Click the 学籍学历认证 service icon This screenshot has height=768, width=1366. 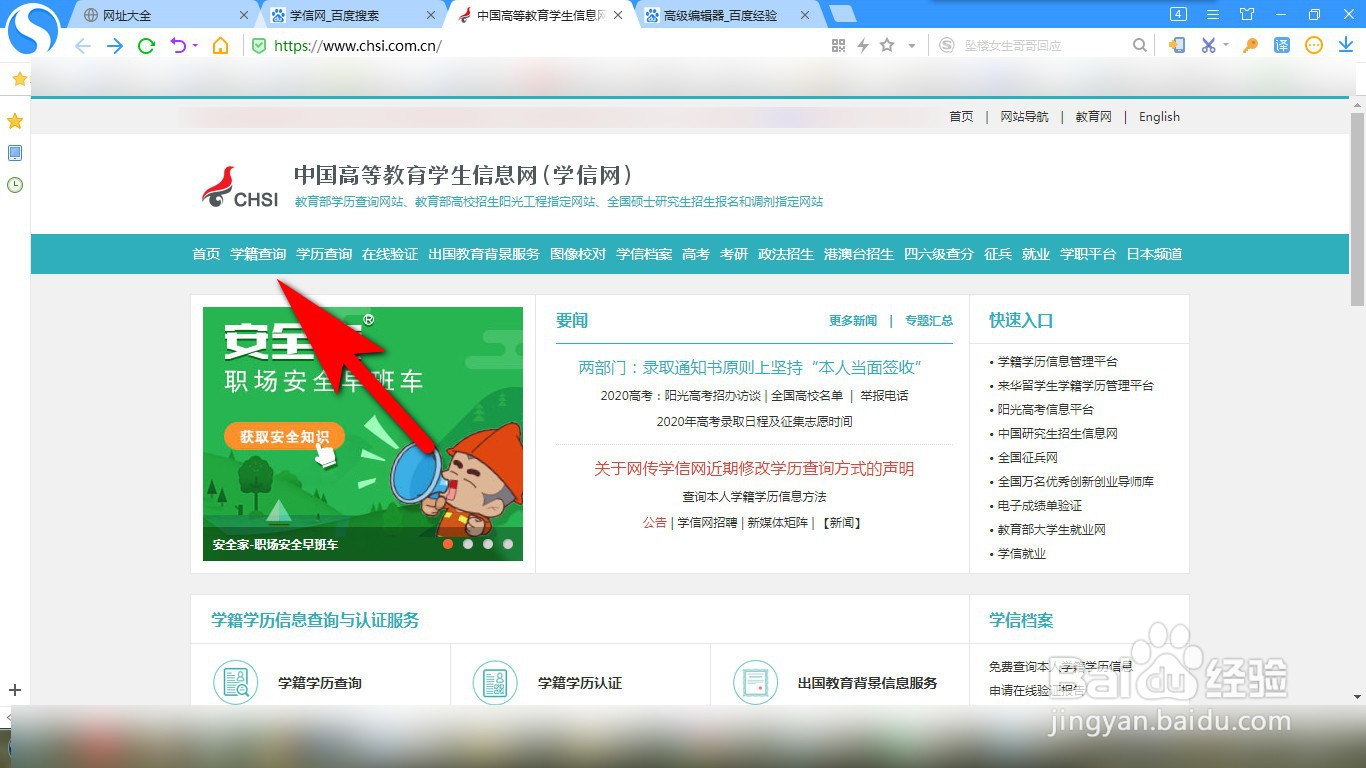pos(495,683)
